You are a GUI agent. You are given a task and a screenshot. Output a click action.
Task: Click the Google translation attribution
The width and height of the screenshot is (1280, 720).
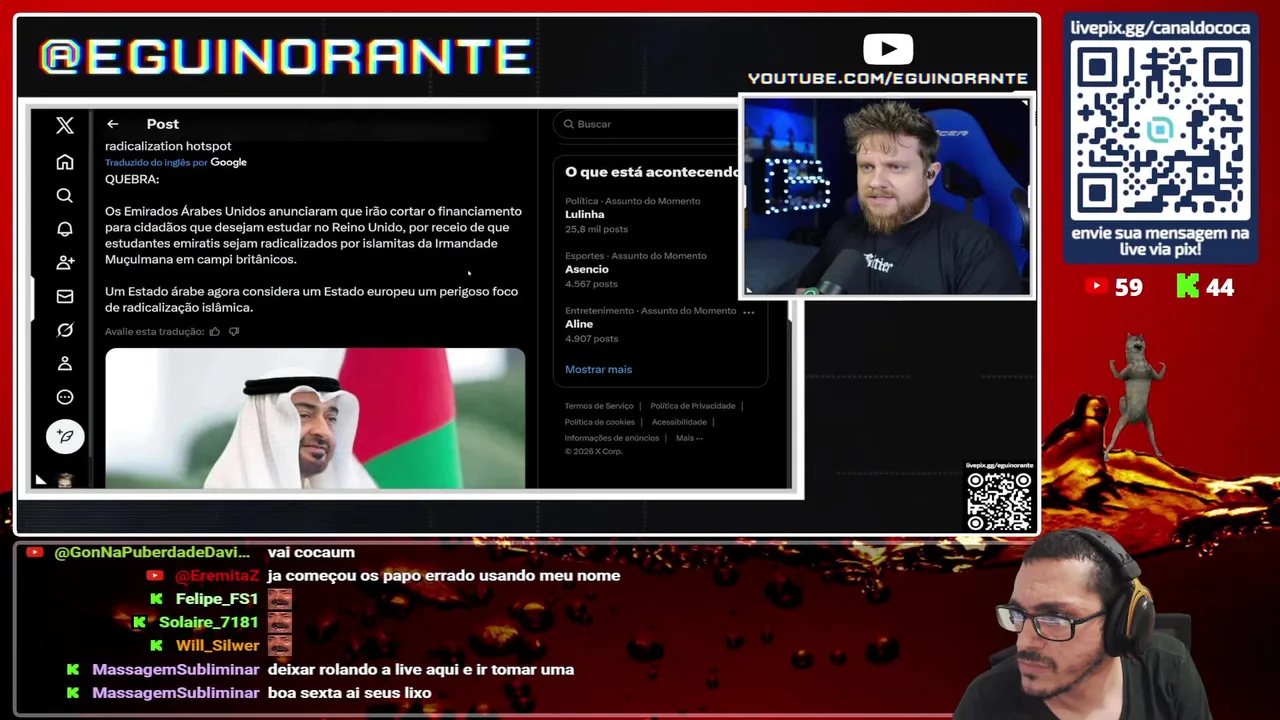click(x=228, y=162)
